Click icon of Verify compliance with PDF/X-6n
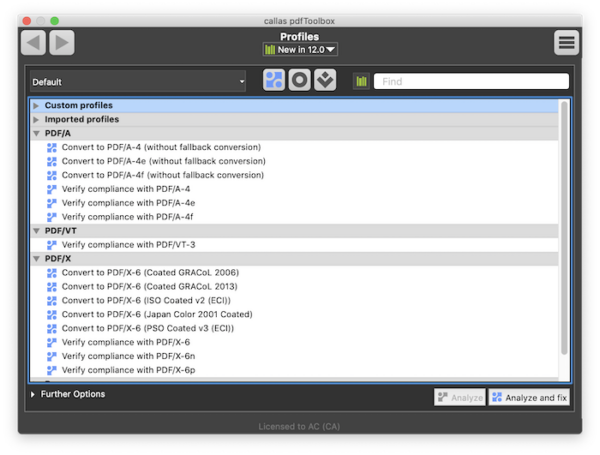This screenshot has height=455, width=600. click(52, 356)
